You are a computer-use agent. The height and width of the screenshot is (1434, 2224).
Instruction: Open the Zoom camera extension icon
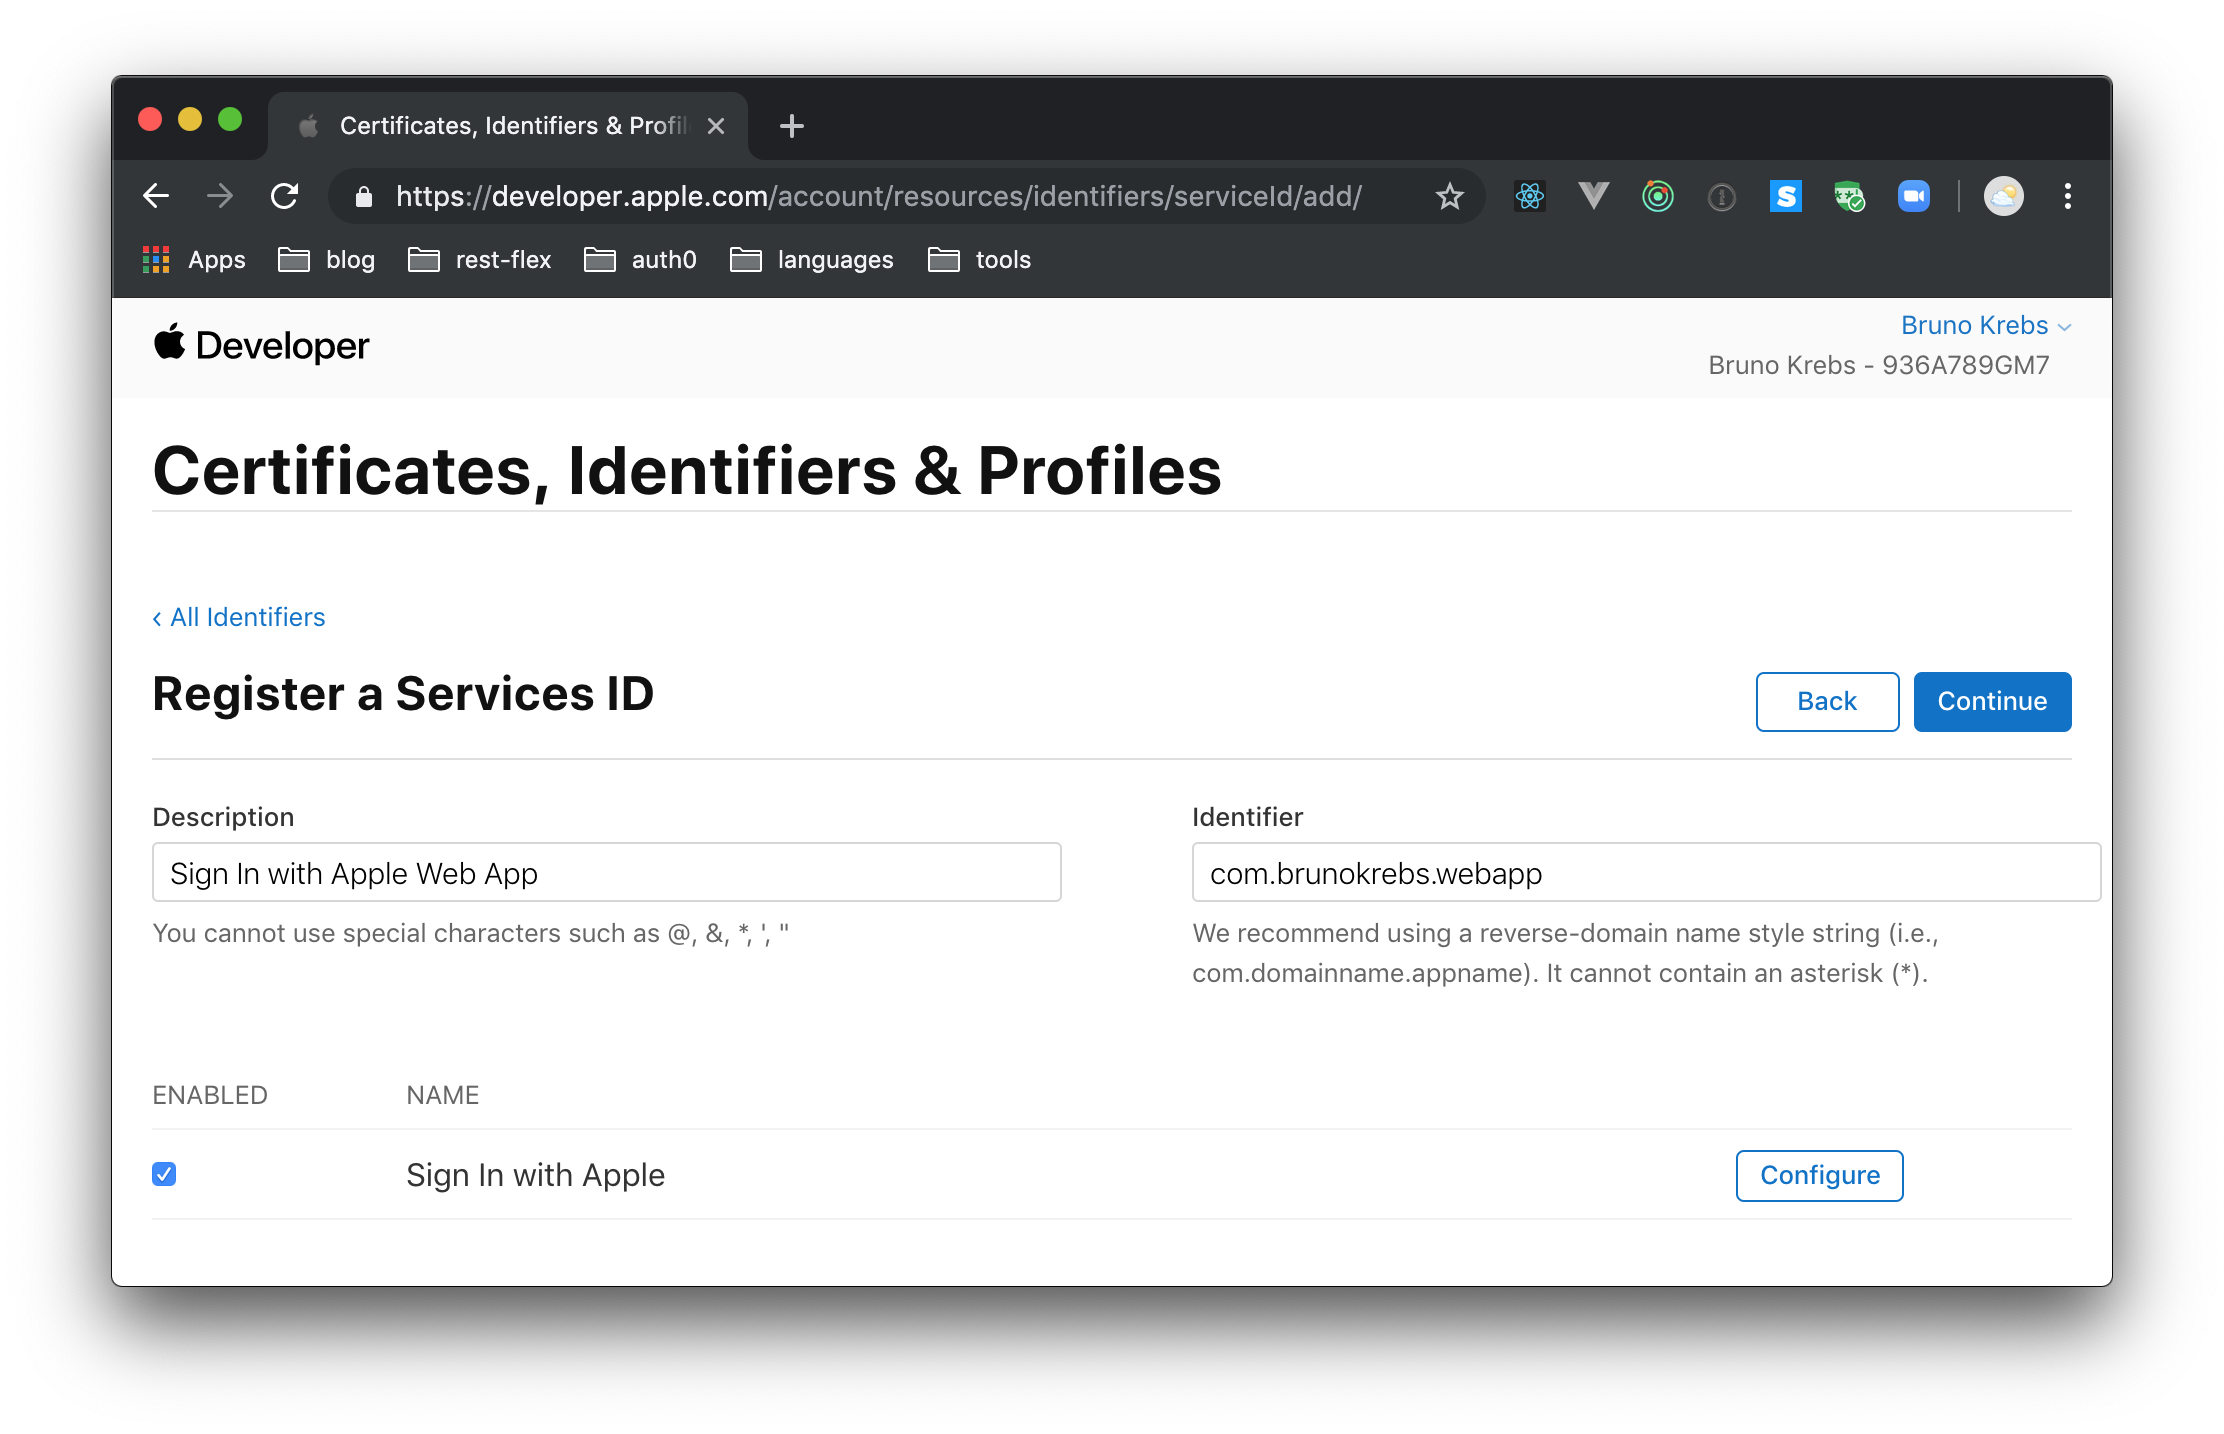[x=1913, y=196]
